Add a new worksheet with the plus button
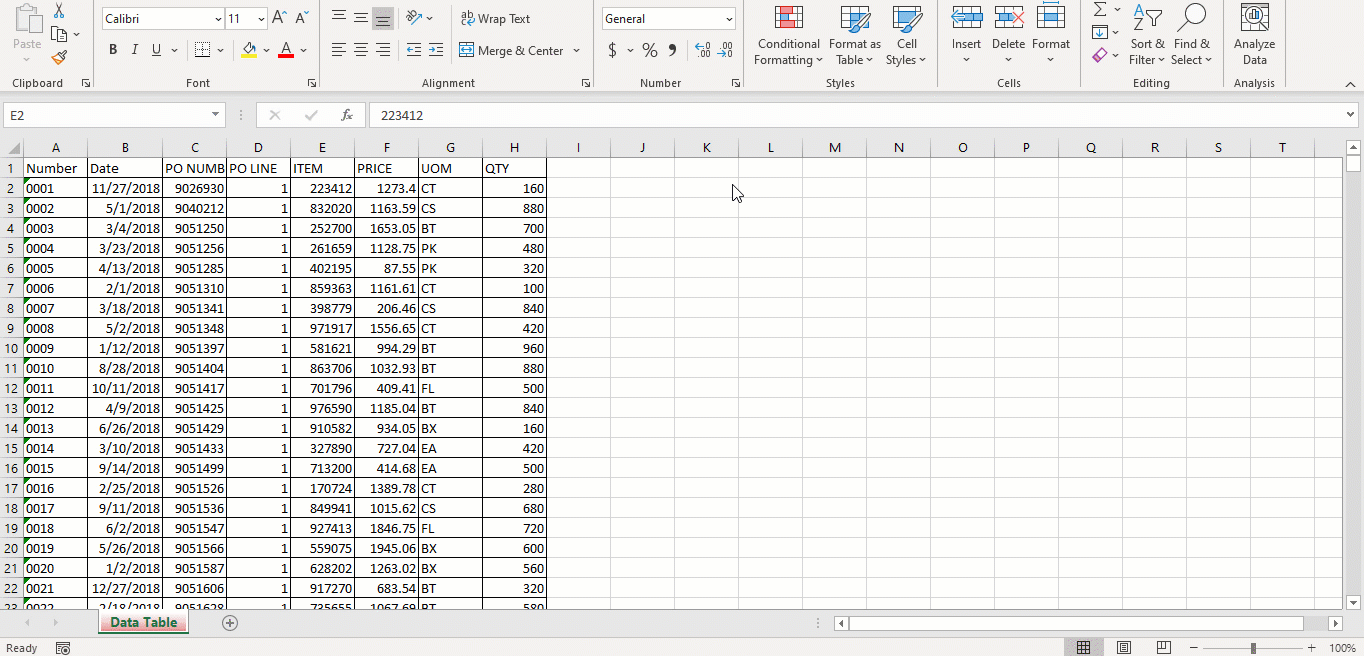This screenshot has height=656, width=1364. click(x=229, y=622)
